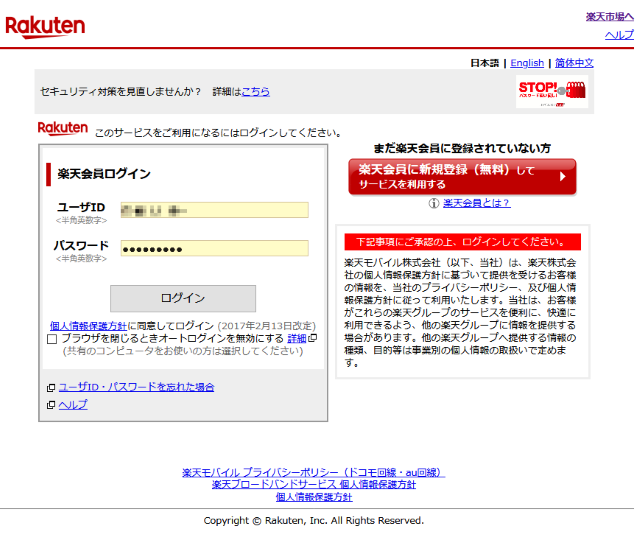
Task: Open the footer 個人情報保護方針 link
Action: pyautogui.click(x=313, y=497)
